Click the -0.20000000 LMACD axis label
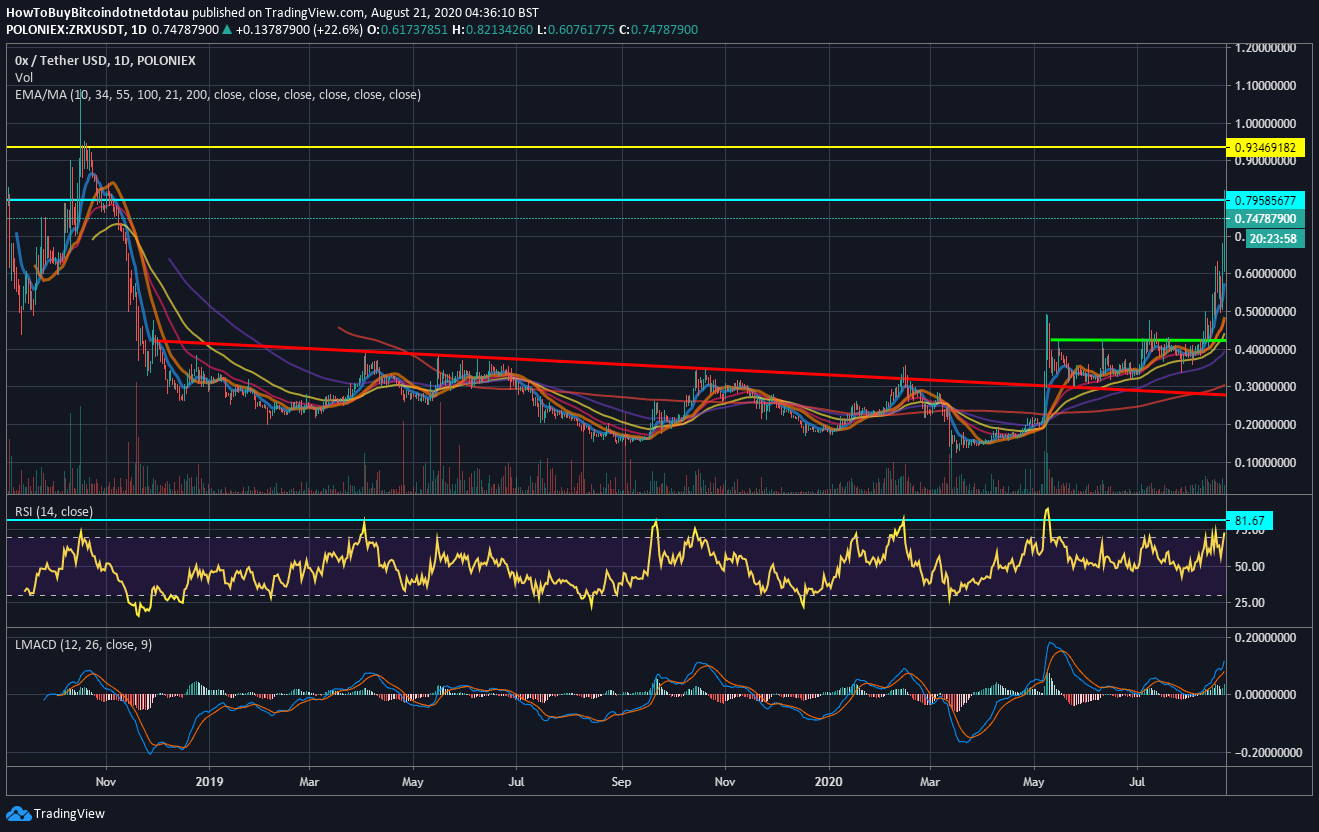This screenshot has width=1319, height=832. pyautogui.click(x=1267, y=752)
